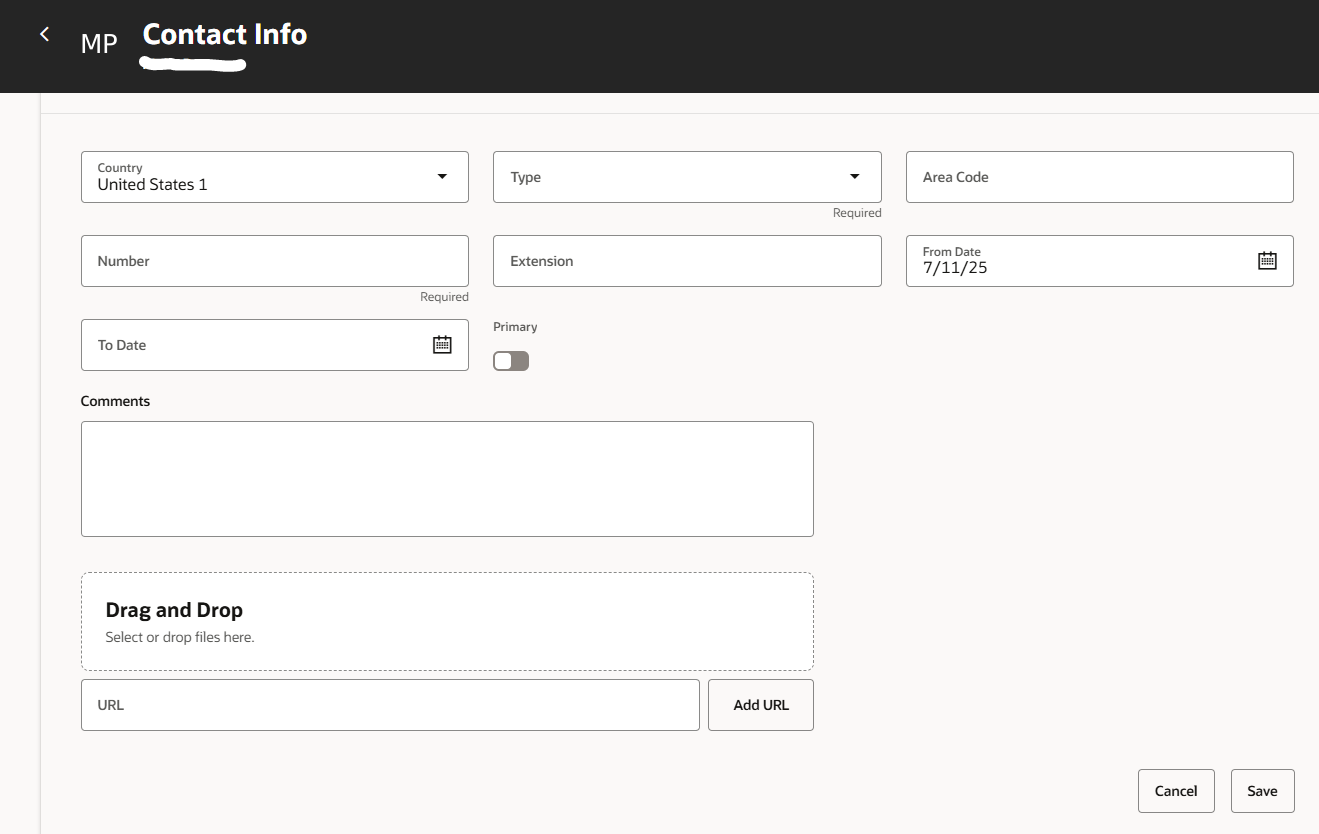Navigate back using the left chevron icon
The width and height of the screenshot is (1319, 834).
tap(44, 33)
